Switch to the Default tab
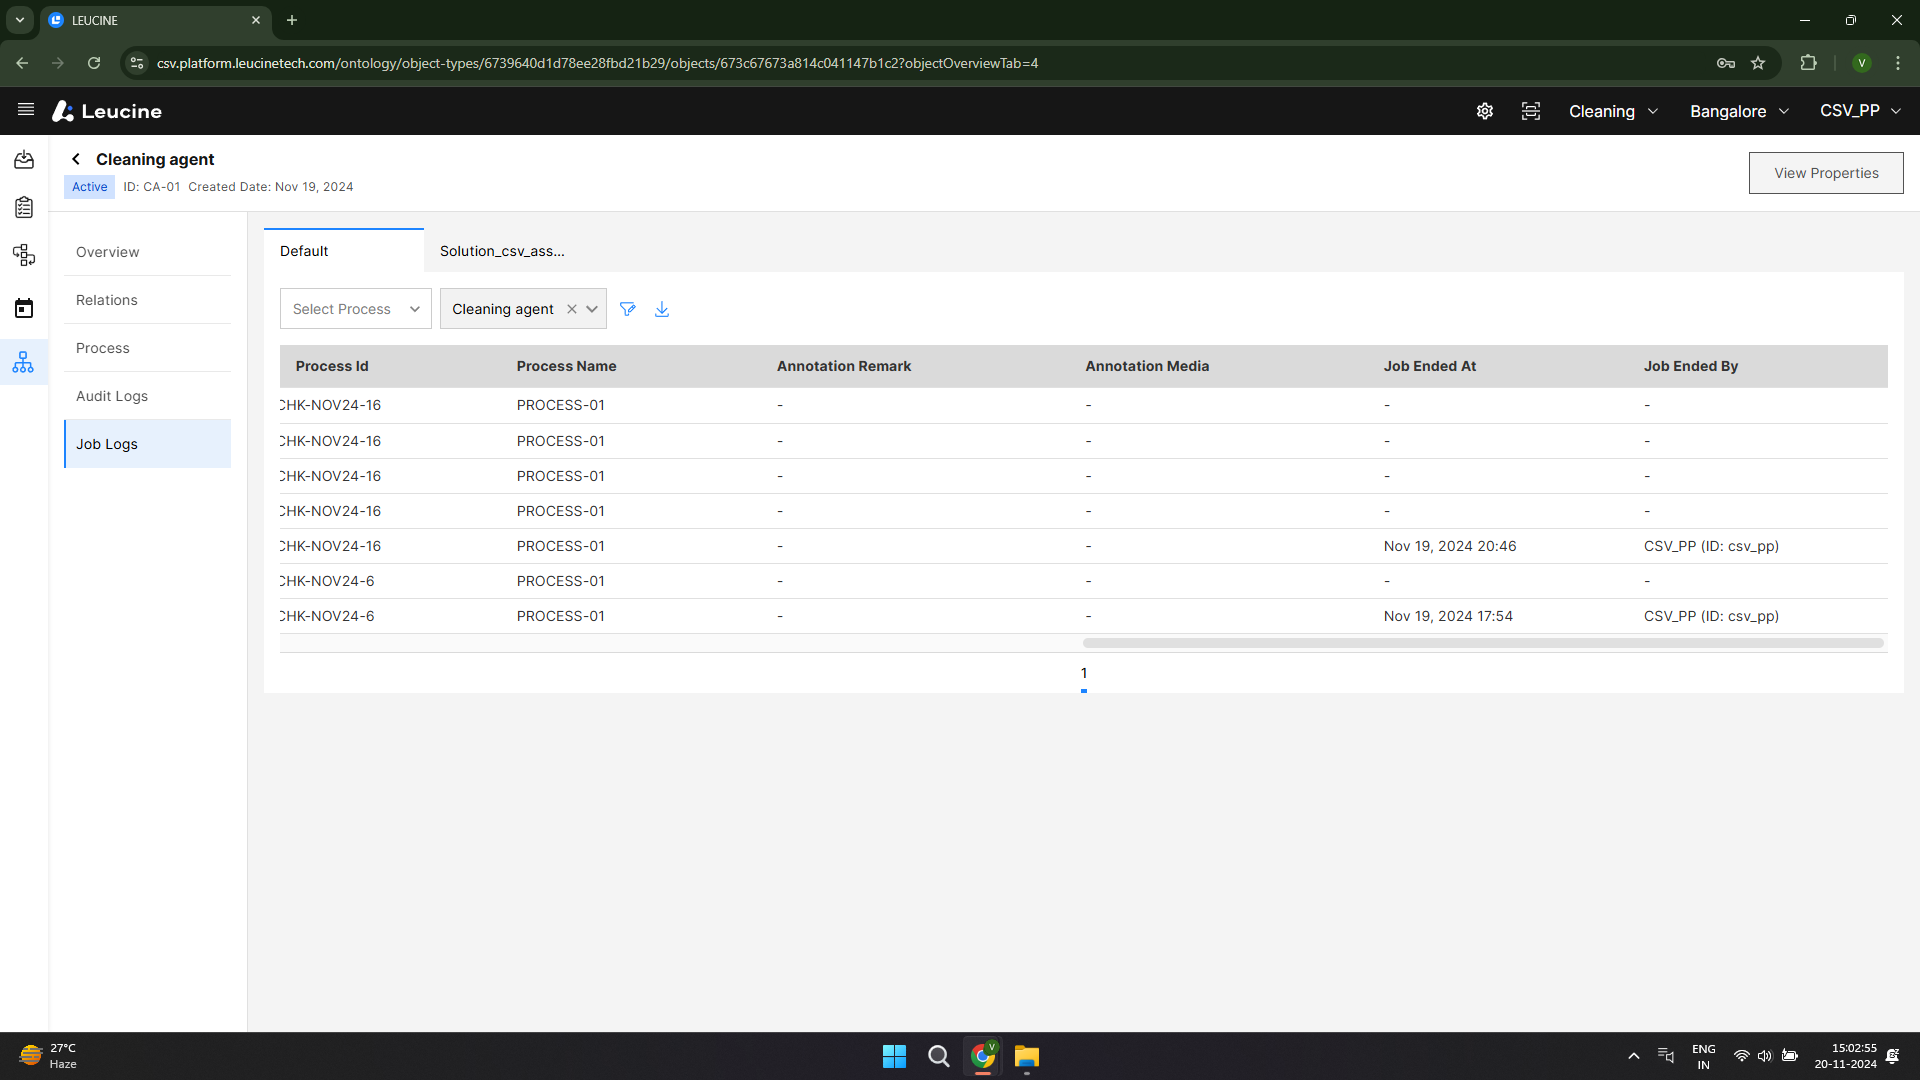1920x1080 pixels. tap(344, 251)
